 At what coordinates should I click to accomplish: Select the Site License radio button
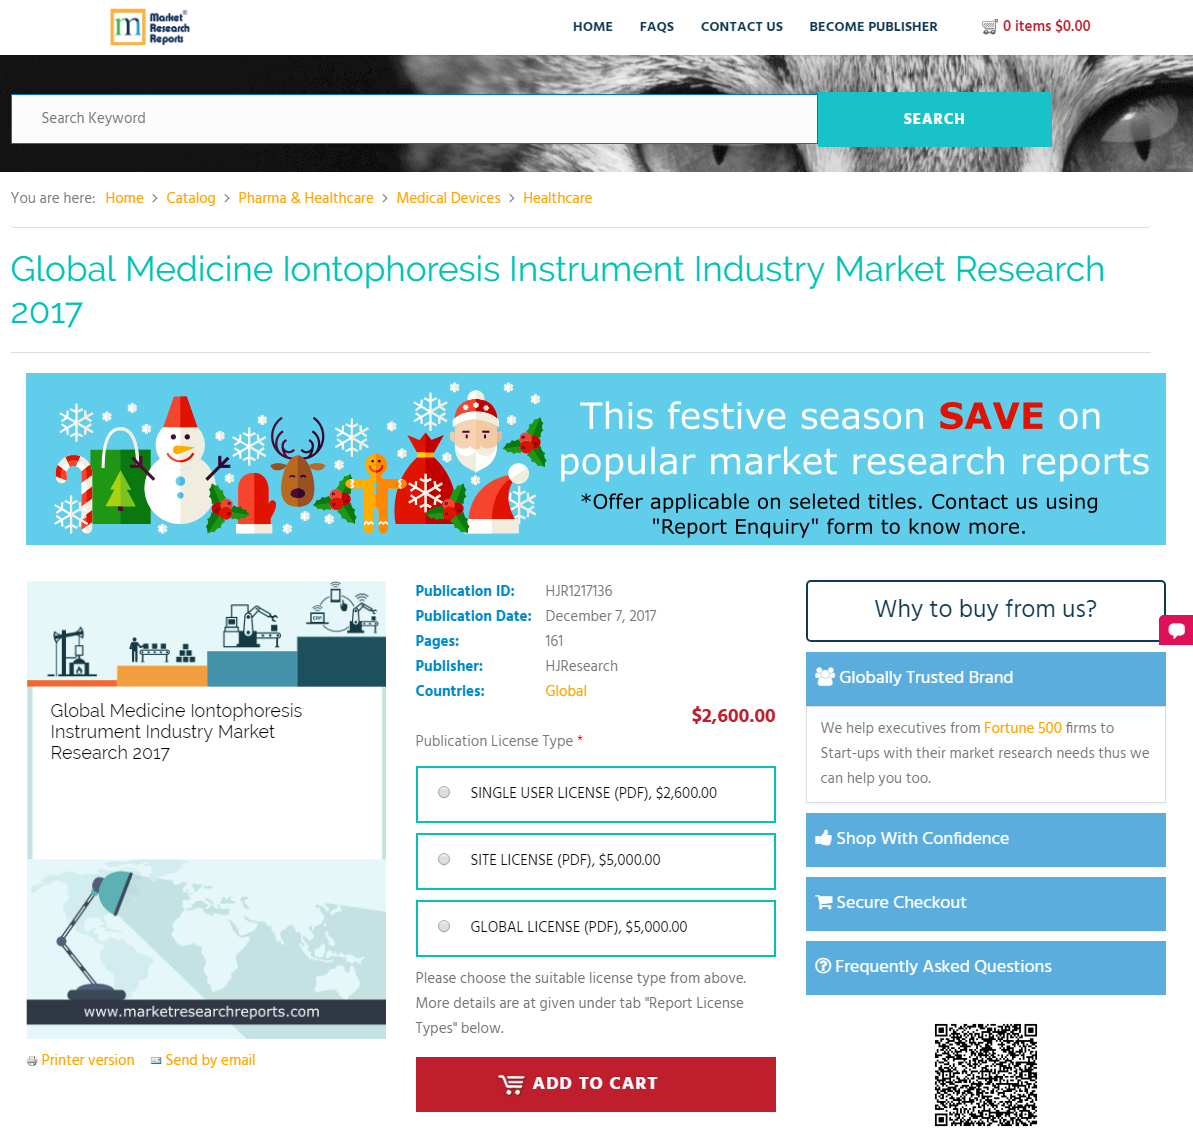point(444,859)
